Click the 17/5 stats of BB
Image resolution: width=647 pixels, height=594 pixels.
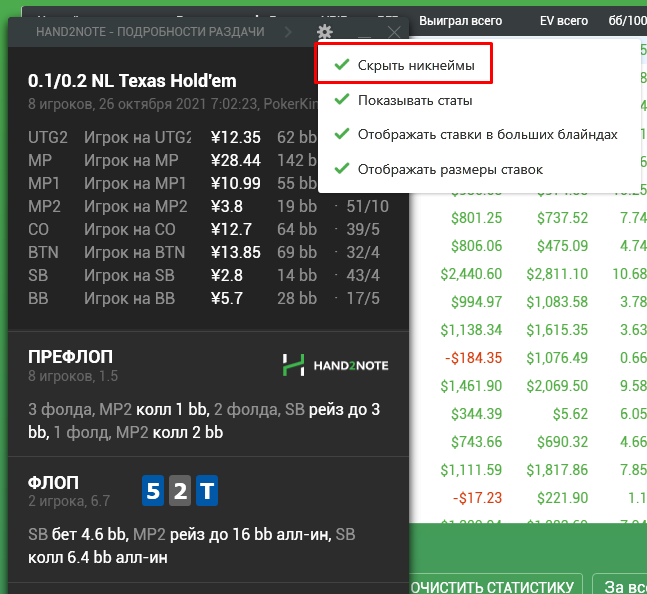pyautogui.click(x=363, y=299)
